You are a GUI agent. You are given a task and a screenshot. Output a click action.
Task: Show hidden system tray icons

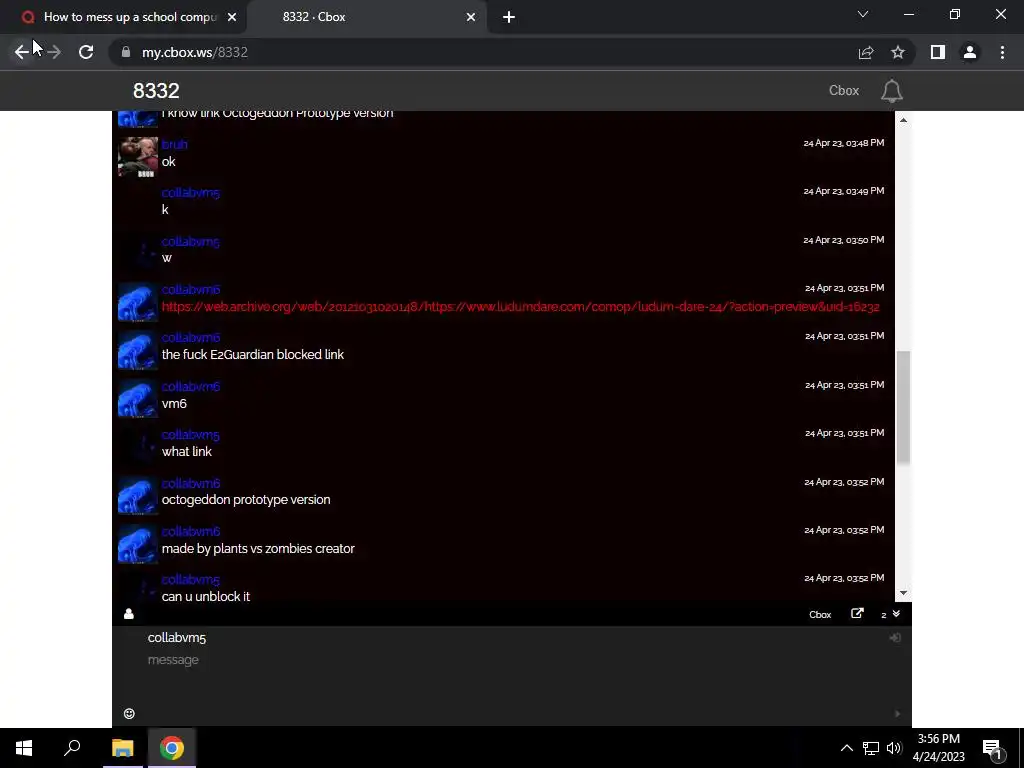846,748
